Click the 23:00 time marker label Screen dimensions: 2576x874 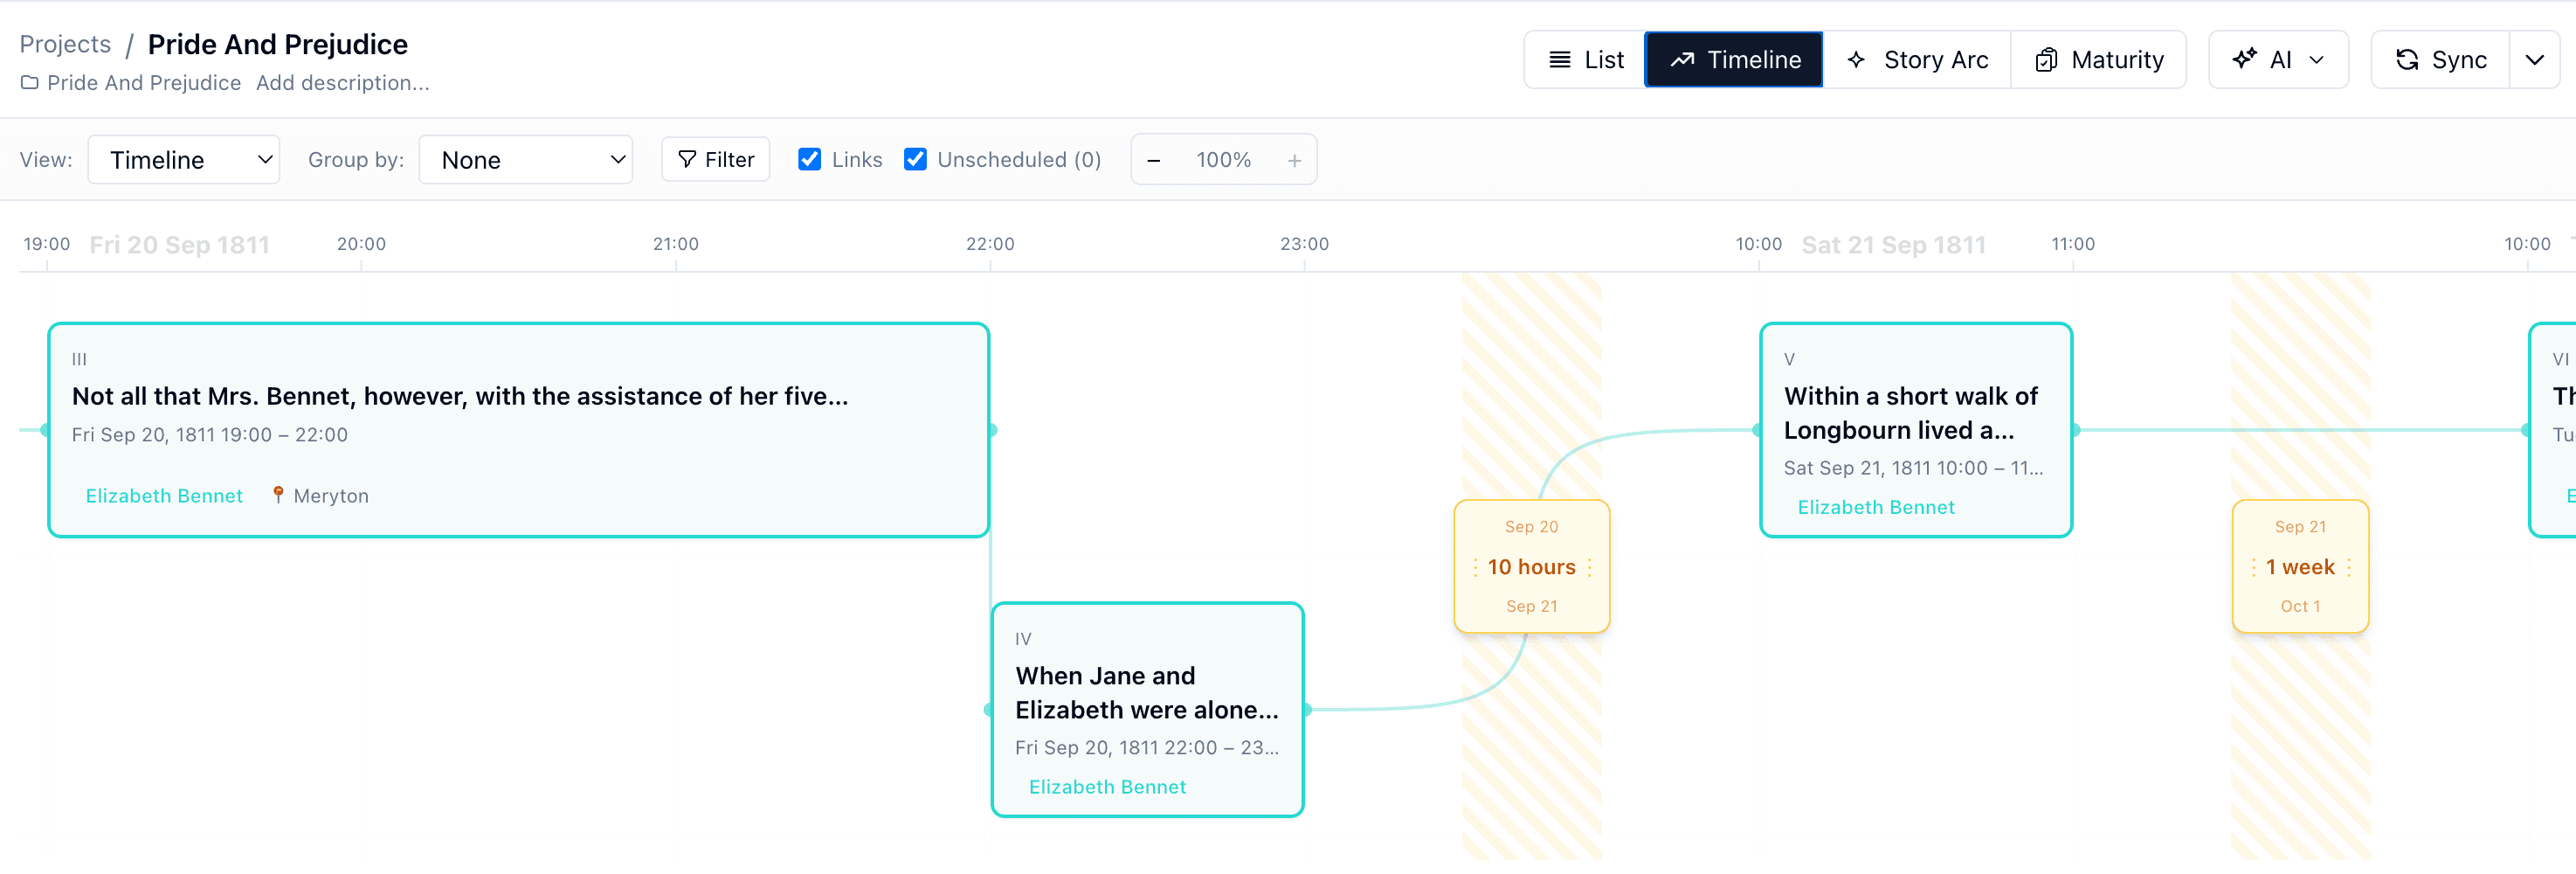pos(1304,244)
